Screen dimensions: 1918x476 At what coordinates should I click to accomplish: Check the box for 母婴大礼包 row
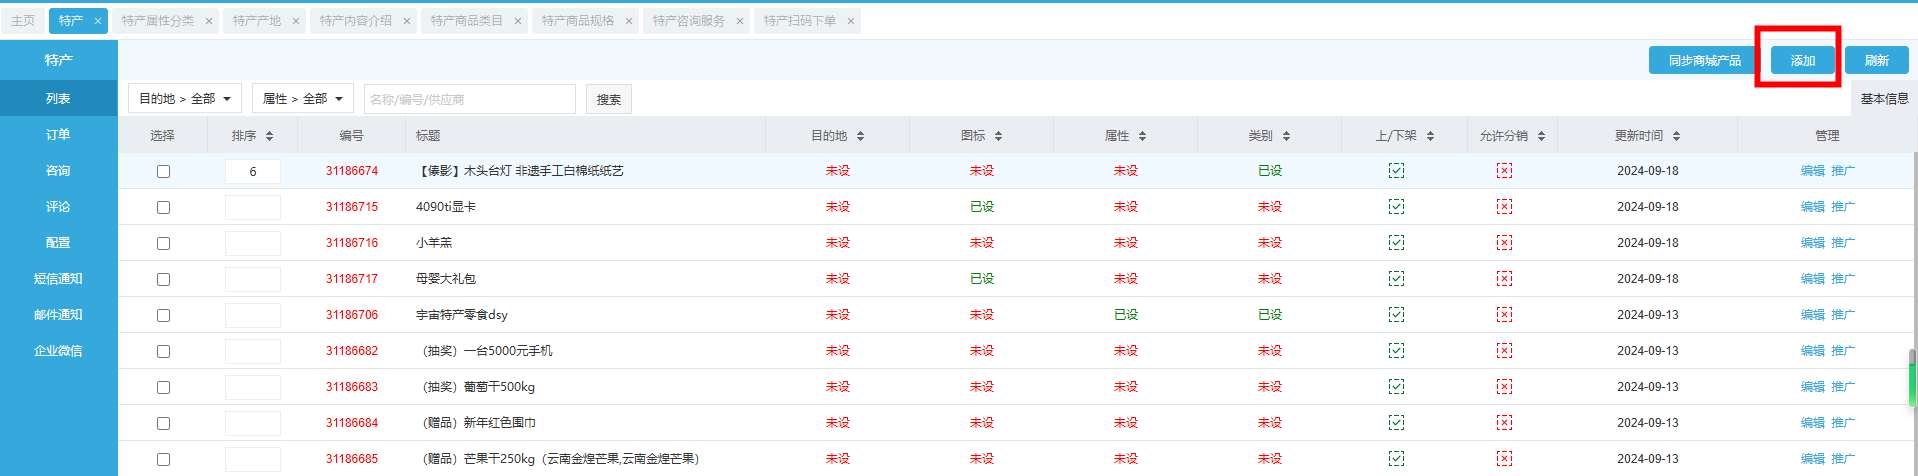(163, 280)
